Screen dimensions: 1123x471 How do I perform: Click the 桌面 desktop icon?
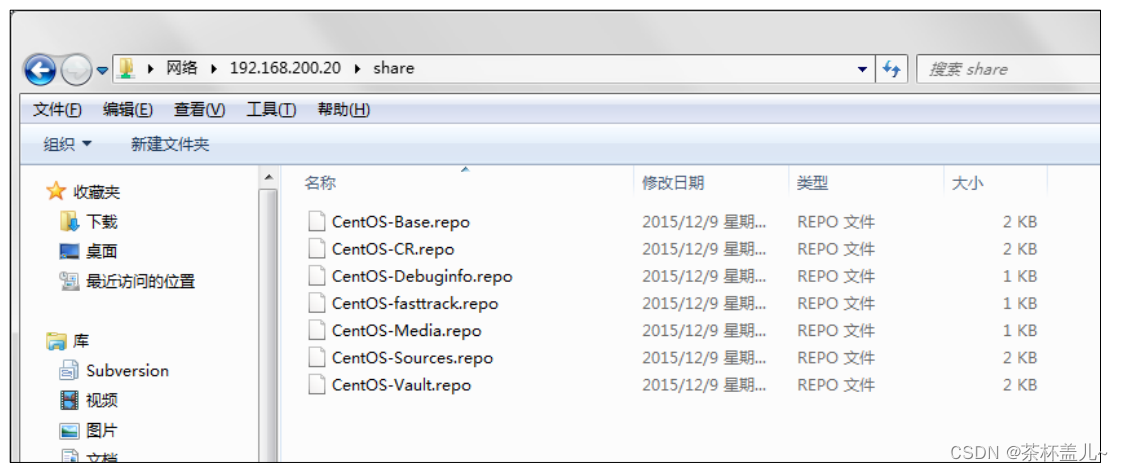click(69, 252)
